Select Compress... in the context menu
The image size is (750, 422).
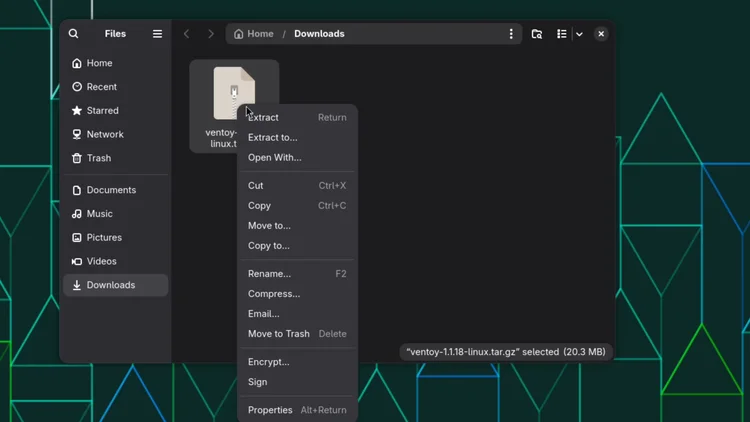coord(297,294)
